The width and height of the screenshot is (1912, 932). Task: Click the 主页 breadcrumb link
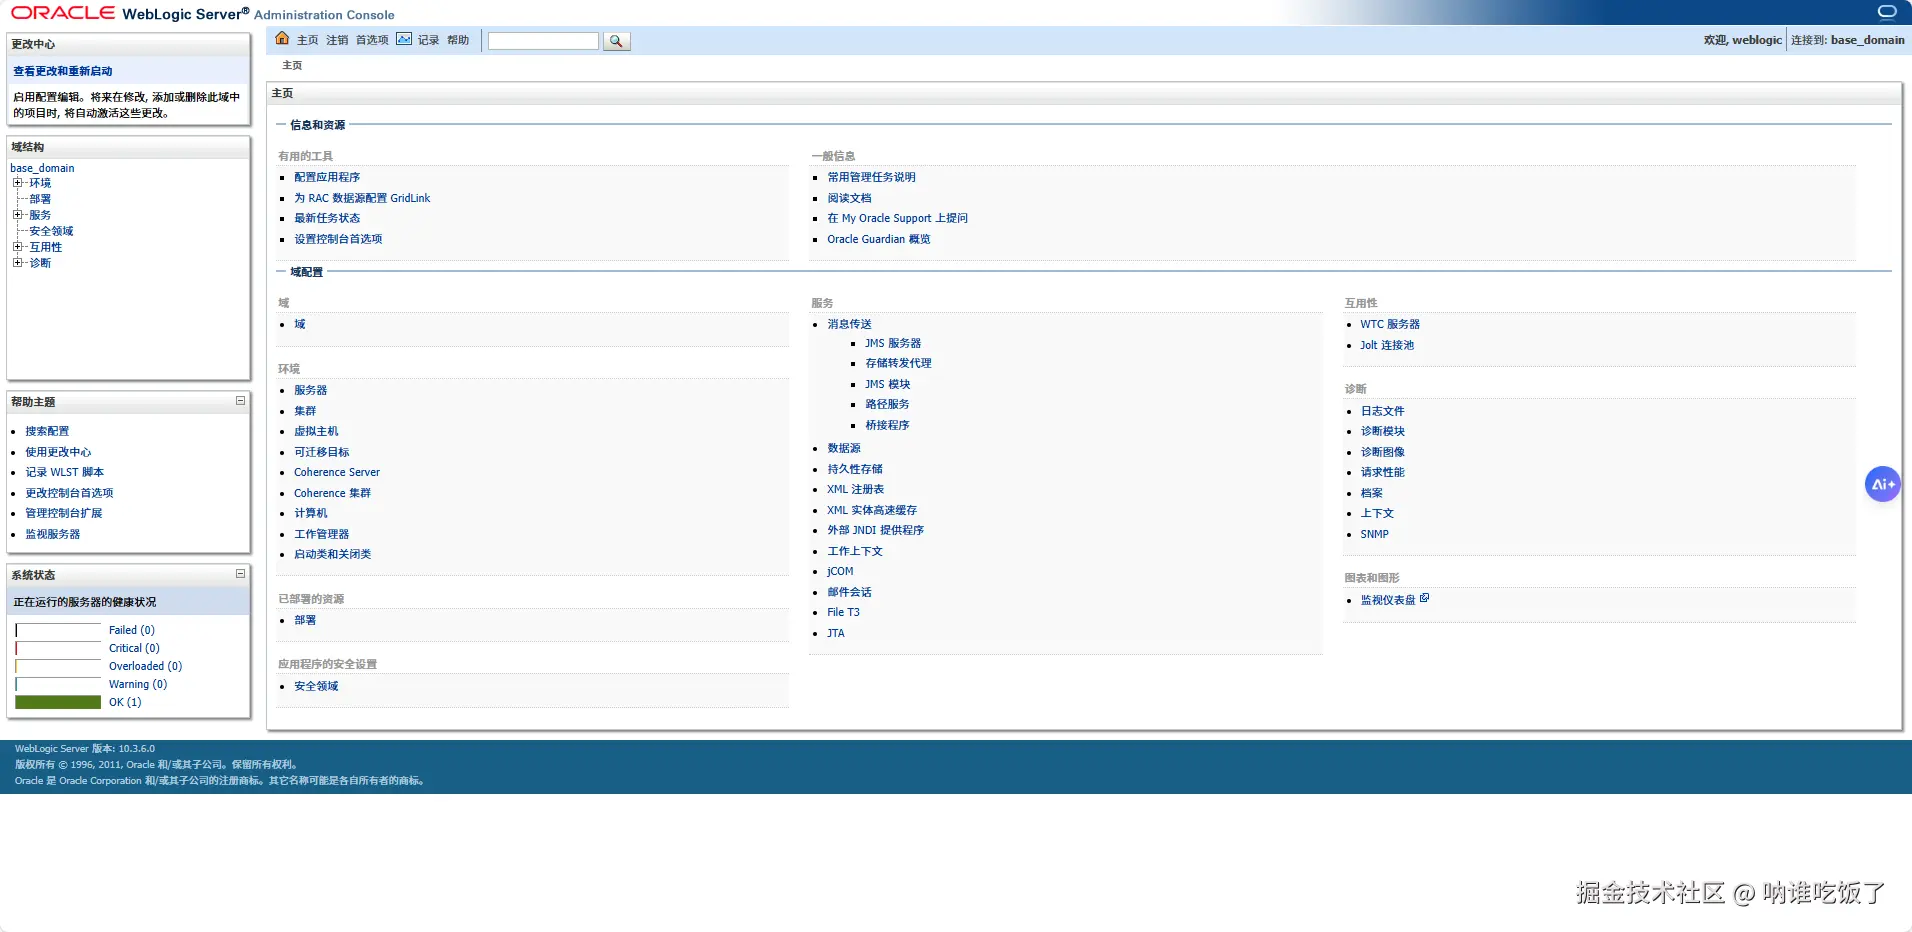(x=292, y=65)
